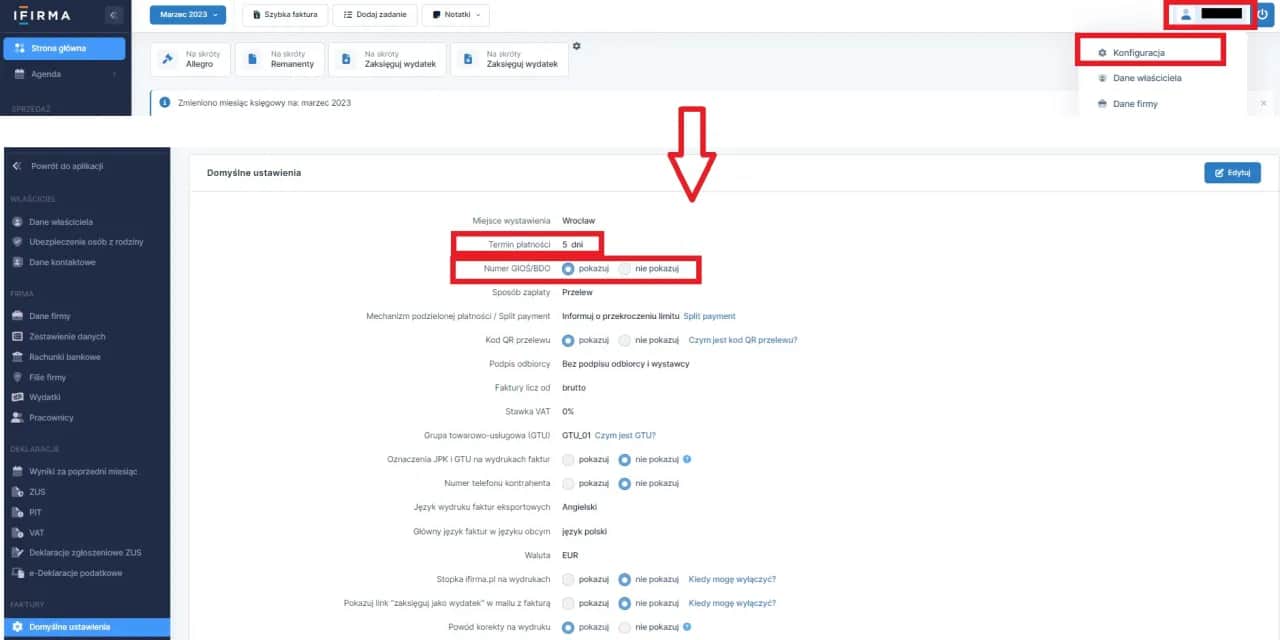Open Konfiguracja from the user menu

(1139, 50)
